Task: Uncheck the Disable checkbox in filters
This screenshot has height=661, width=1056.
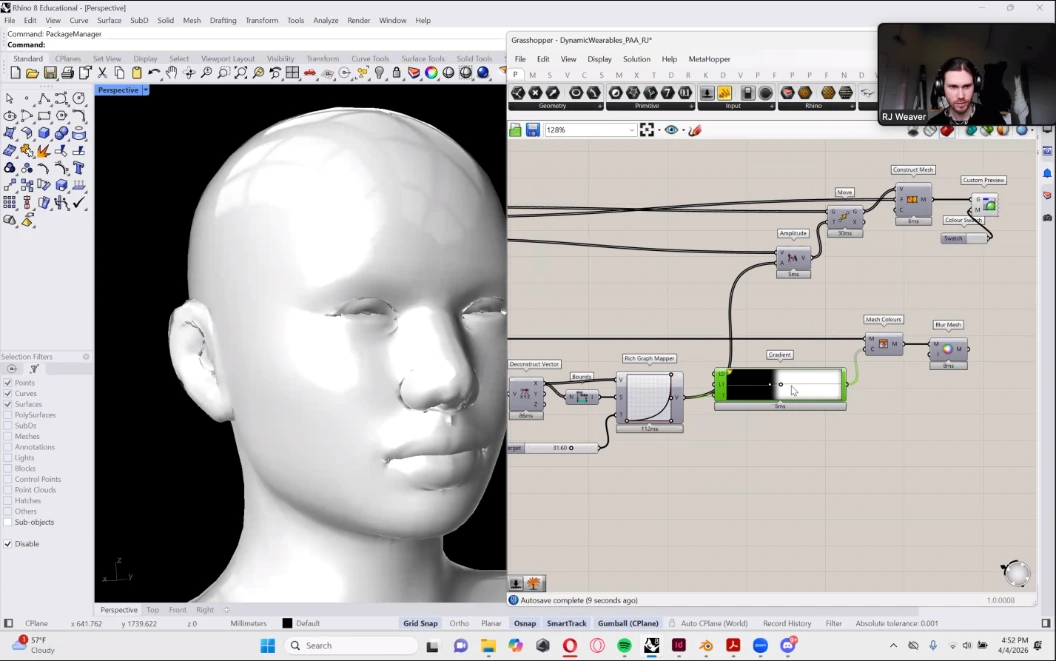Action: click(x=8, y=544)
